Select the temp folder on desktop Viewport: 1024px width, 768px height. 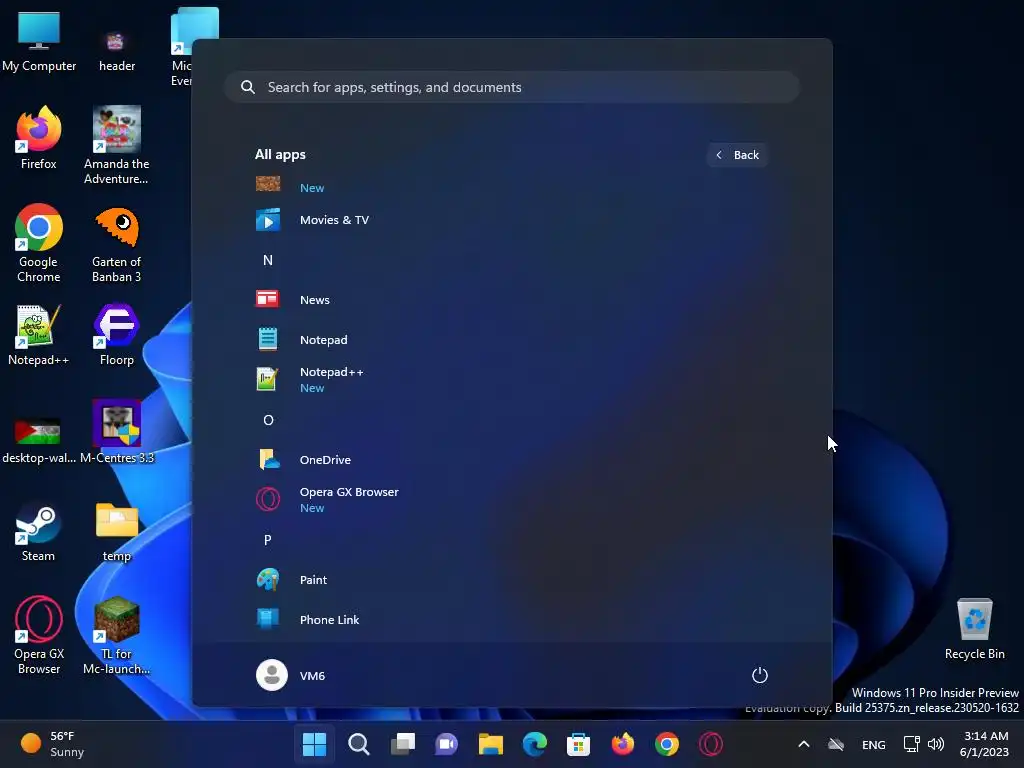pos(117,532)
